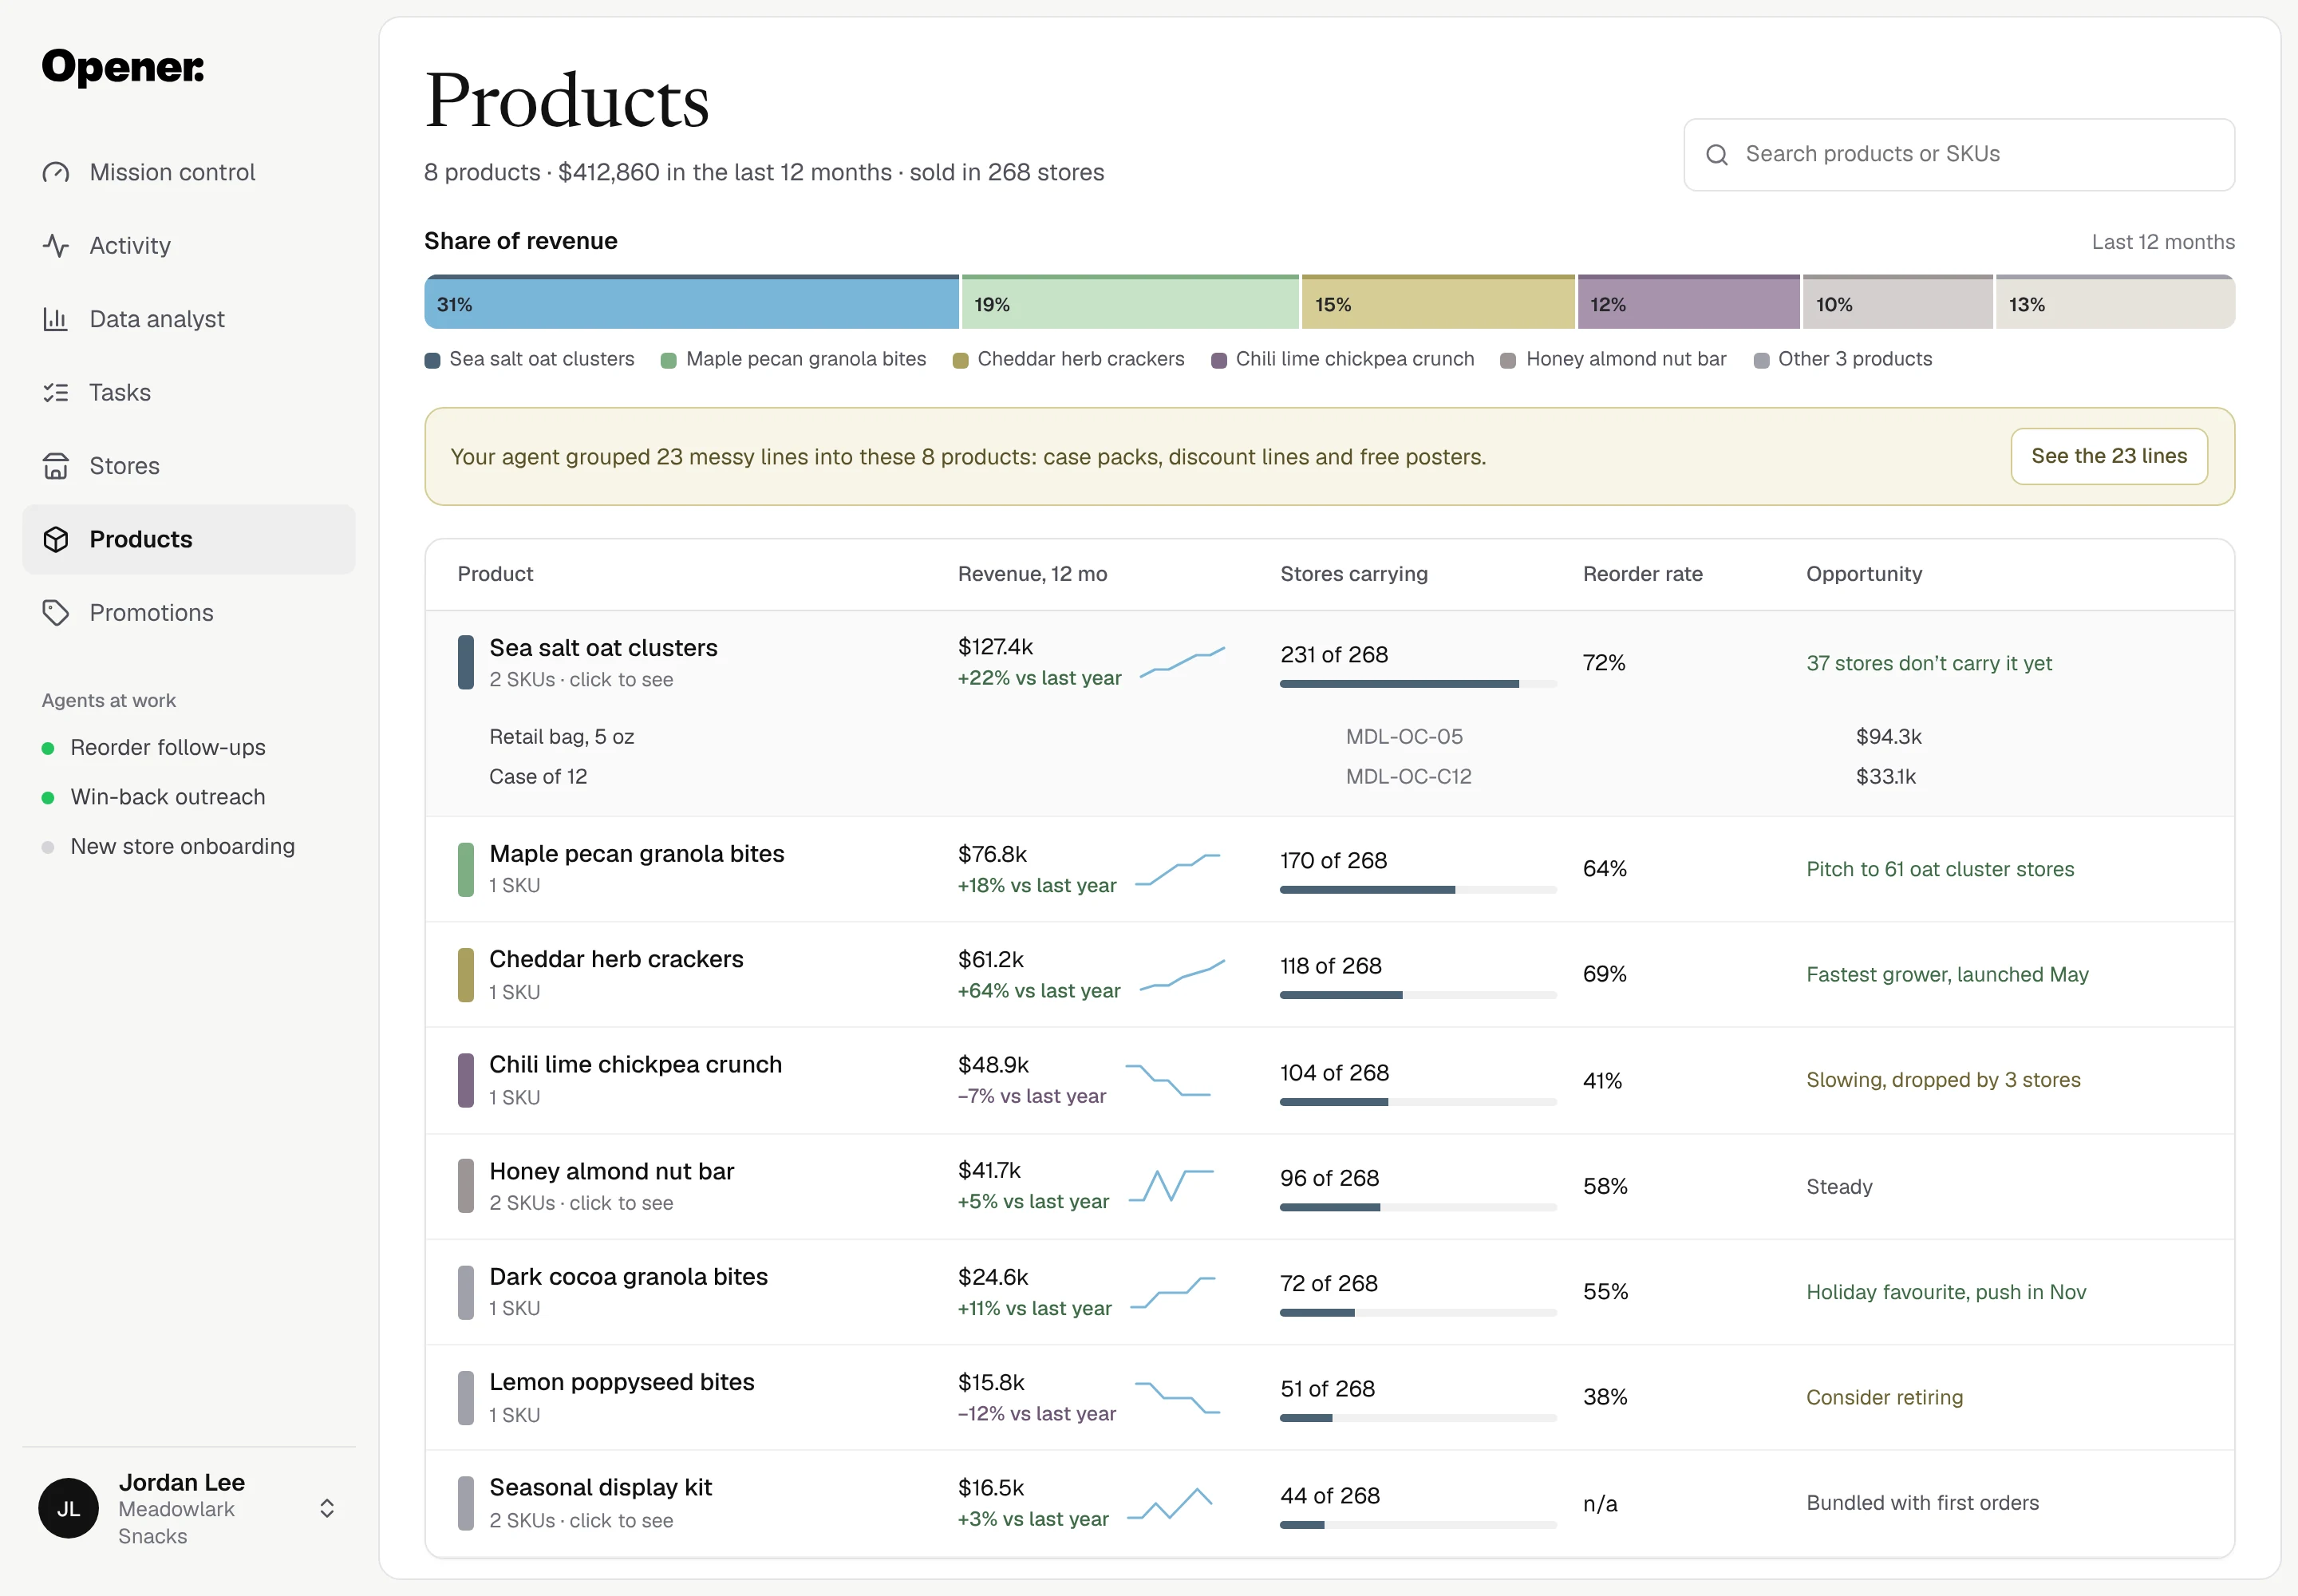This screenshot has width=2298, height=1596.
Task: Click the 15% yellow revenue share segment
Action: point(1438,302)
